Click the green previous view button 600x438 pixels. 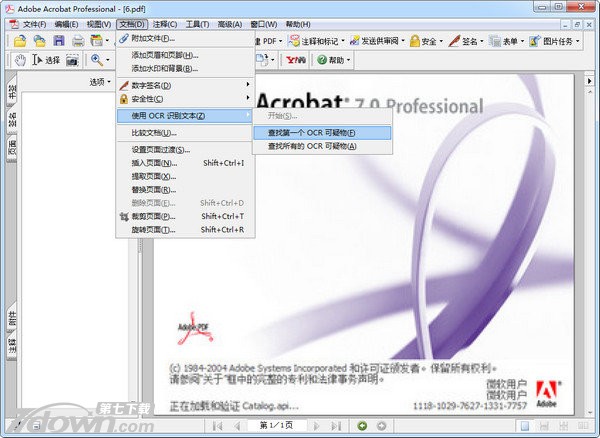362,426
